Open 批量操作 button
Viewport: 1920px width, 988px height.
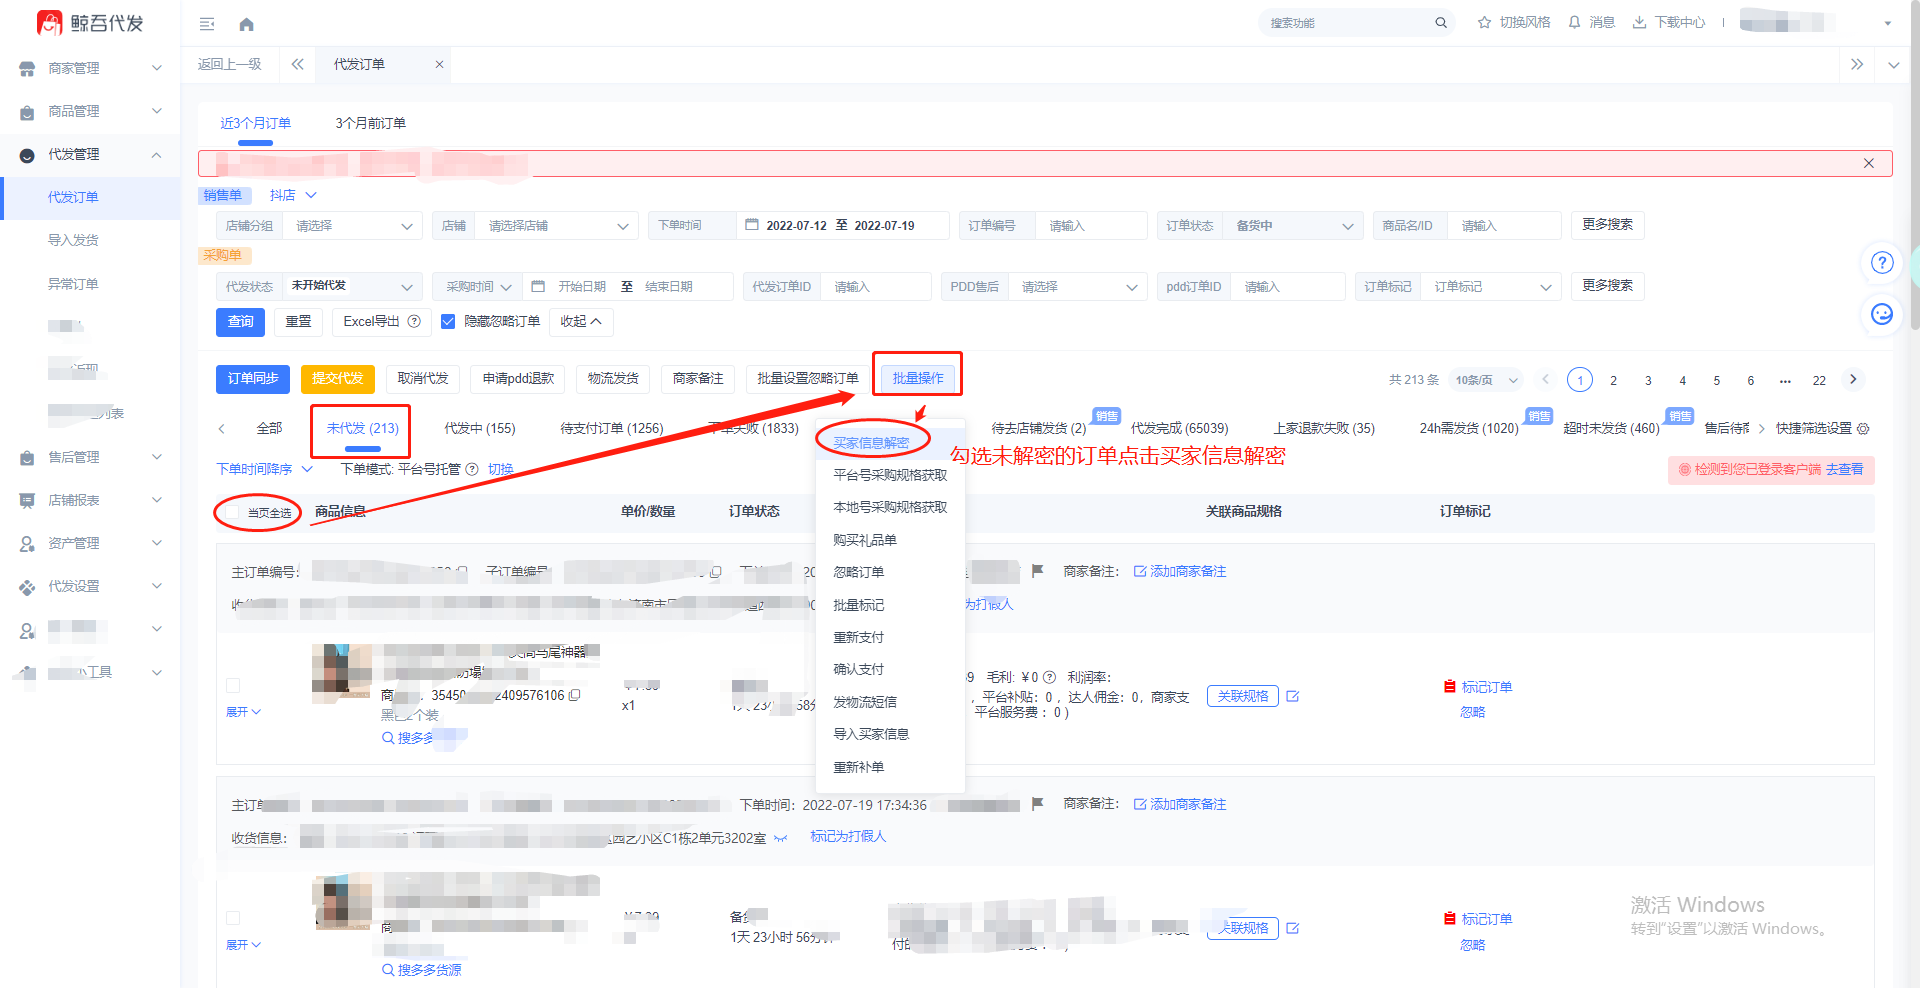click(918, 378)
